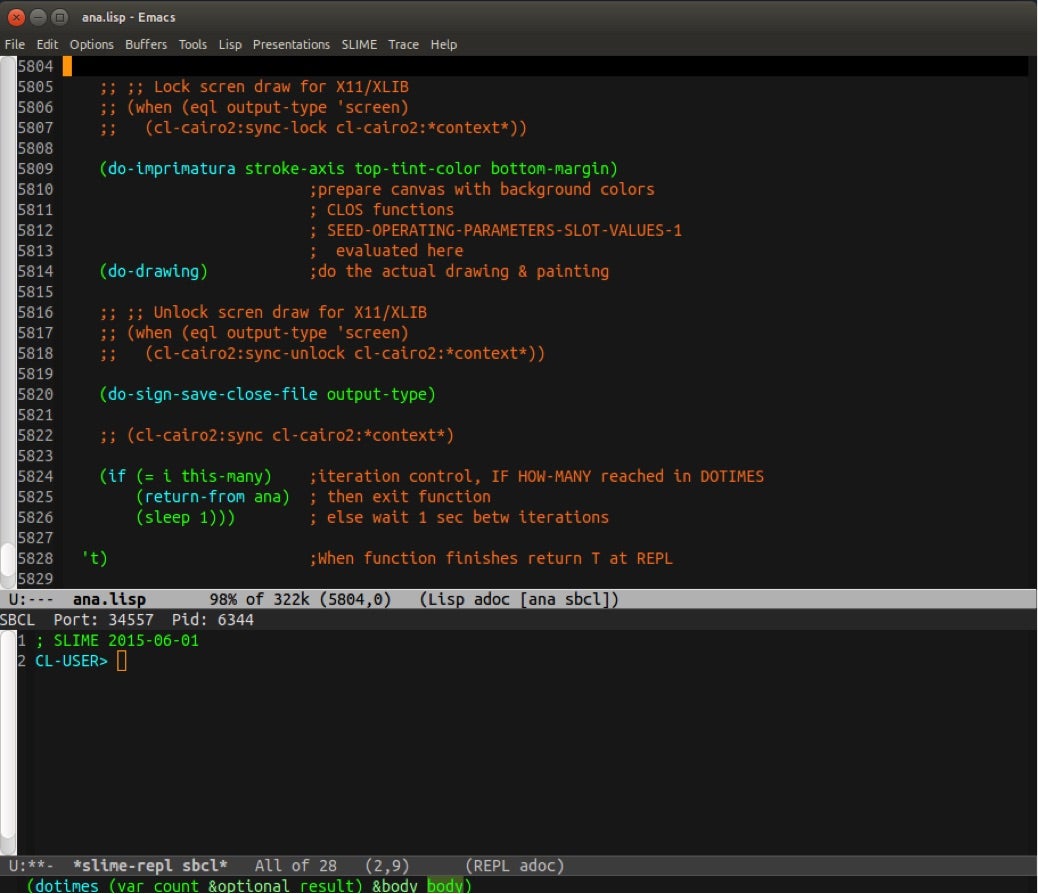This screenshot has height=894, width=1038.
Task: Click ';When function finishes return T at REPL' comment
Action: [491, 558]
